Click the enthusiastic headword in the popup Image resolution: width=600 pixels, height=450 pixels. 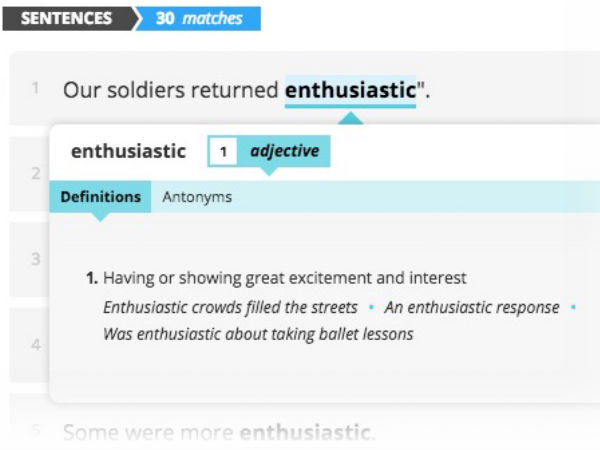coord(128,151)
